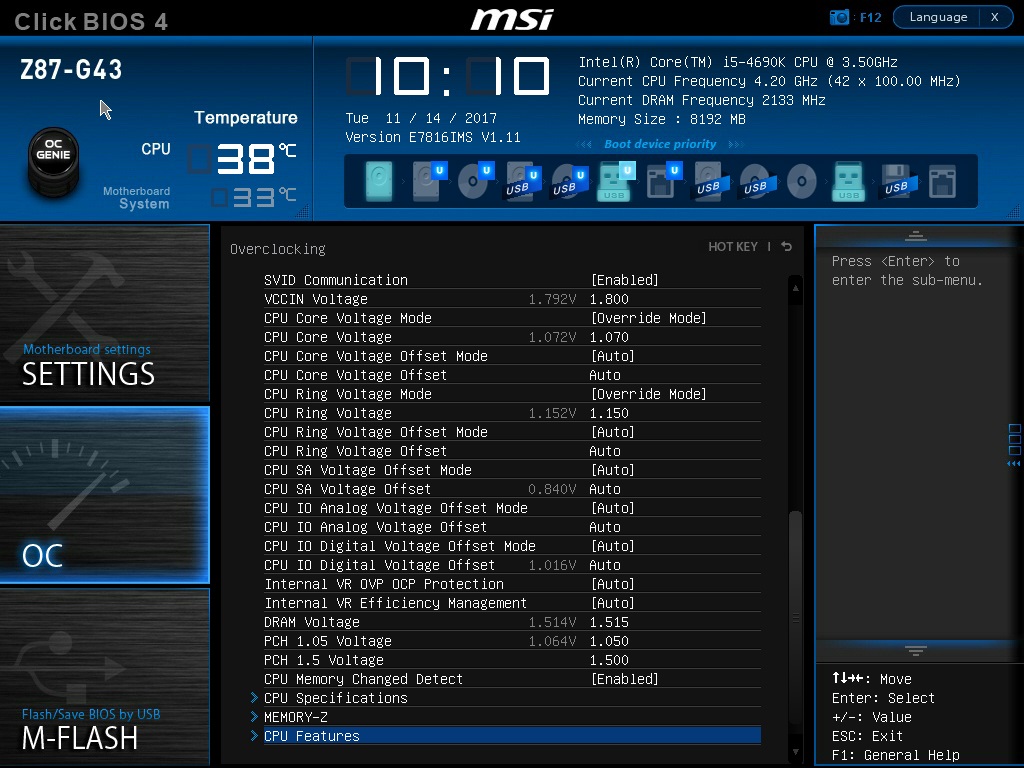Click the collapse handle atop the help panel
The image size is (1024, 768).
tap(916, 236)
